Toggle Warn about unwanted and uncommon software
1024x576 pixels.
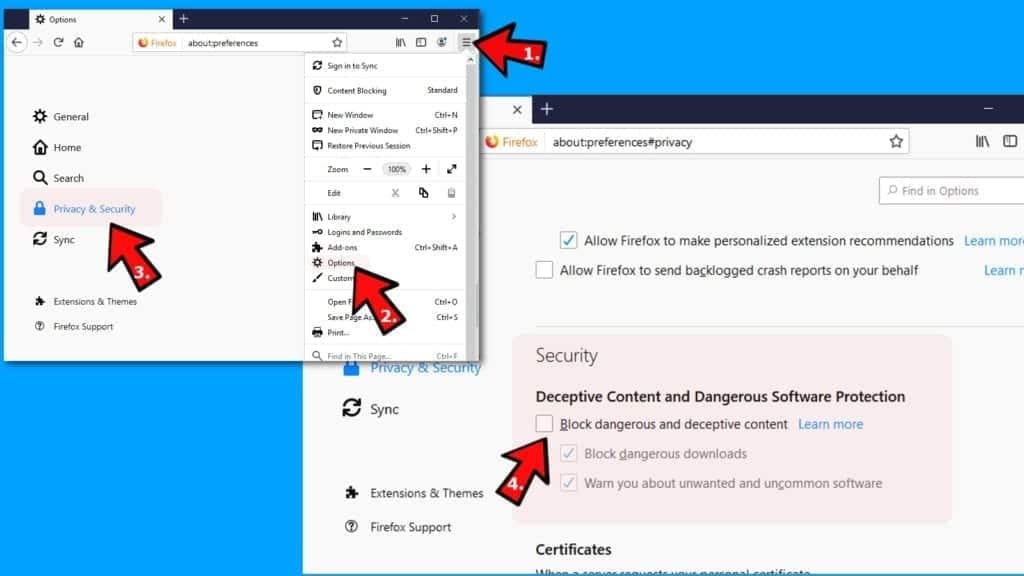568,483
